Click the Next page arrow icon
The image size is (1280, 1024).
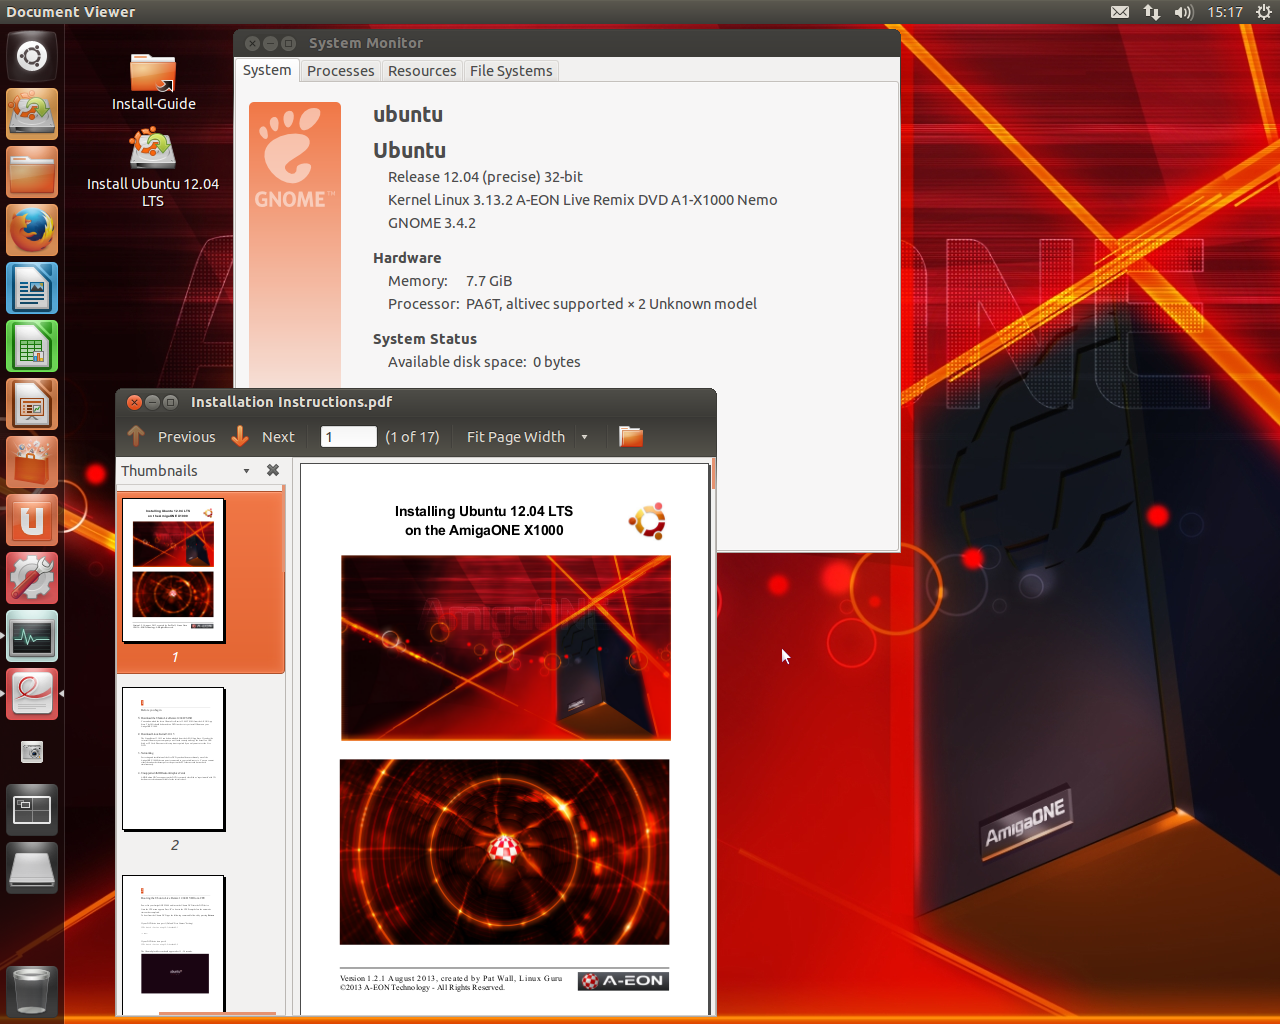pos(240,436)
